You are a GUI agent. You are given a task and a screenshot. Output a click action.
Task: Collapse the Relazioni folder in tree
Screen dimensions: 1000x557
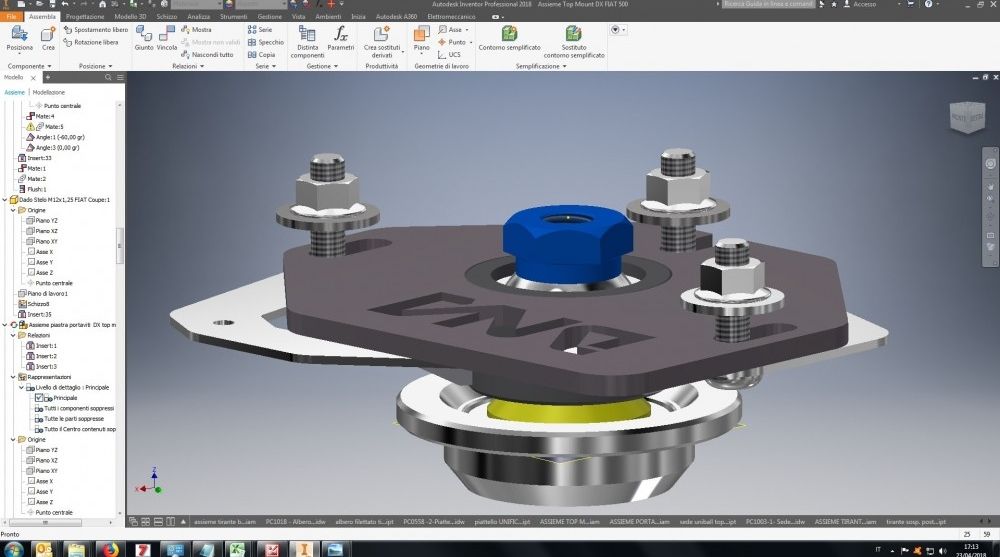13,335
